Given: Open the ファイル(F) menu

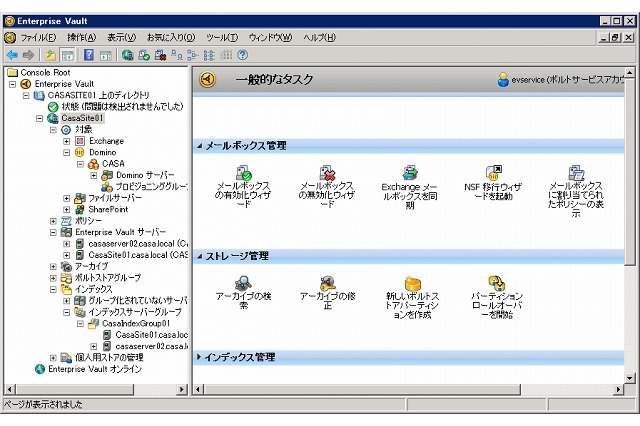Looking at the screenshot, I should 38,38.
